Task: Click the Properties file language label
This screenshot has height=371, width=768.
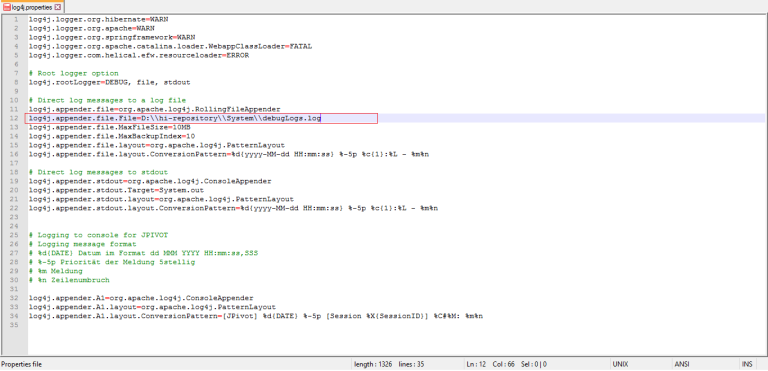Action: coord(22,364)
